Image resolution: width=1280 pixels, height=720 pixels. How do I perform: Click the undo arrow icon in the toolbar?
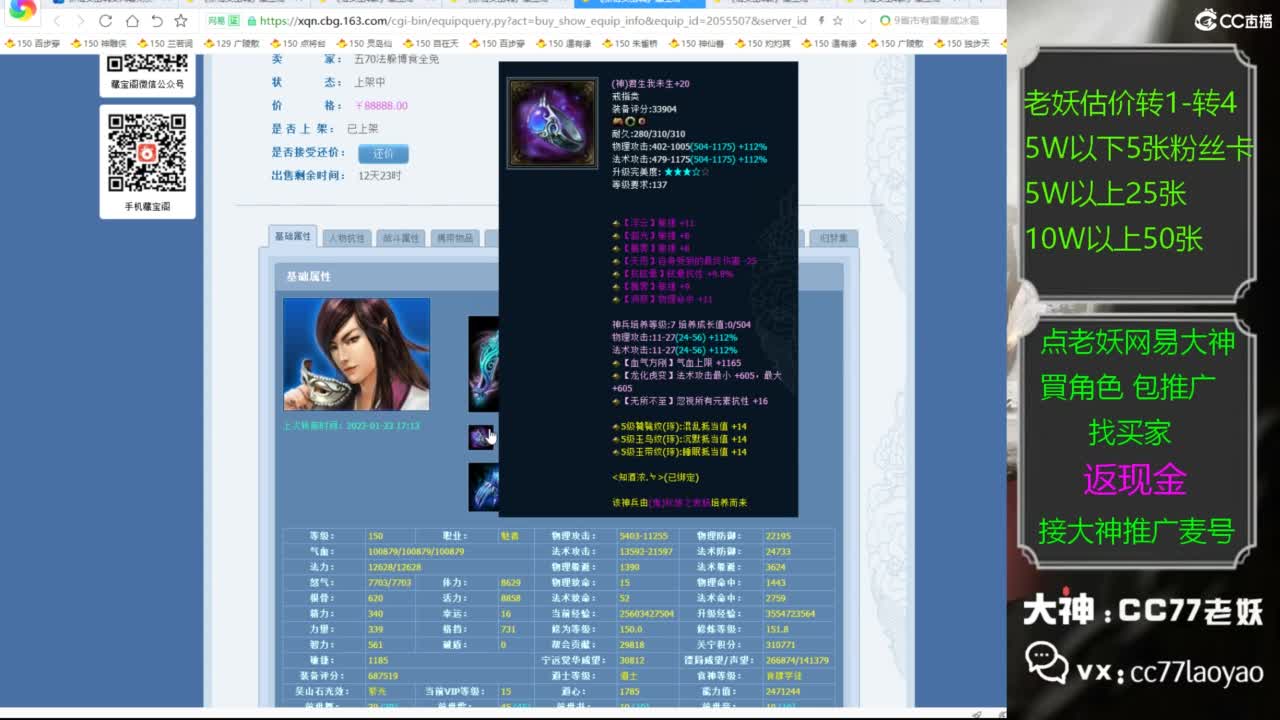157,20
